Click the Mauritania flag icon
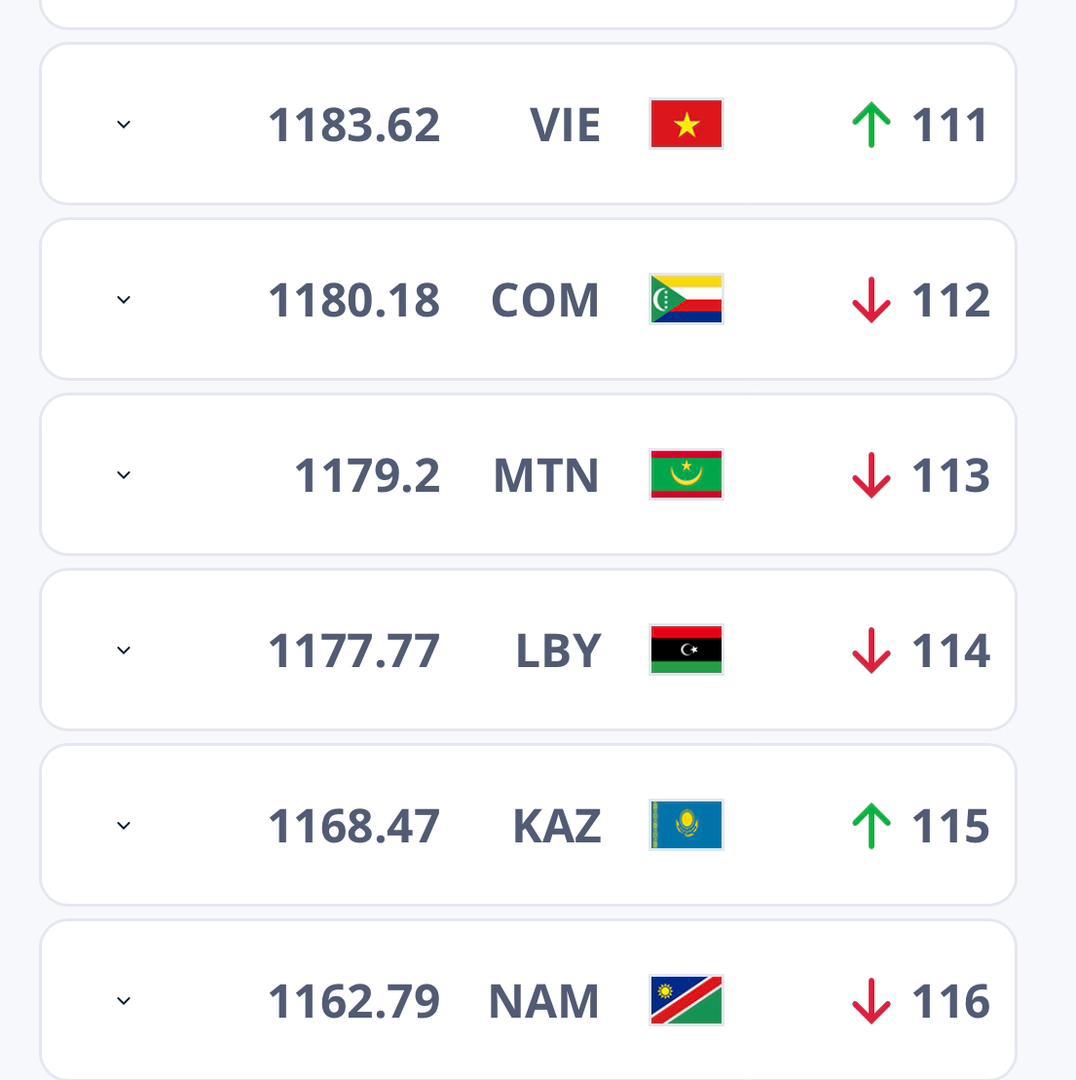 (x=686, y=474)
